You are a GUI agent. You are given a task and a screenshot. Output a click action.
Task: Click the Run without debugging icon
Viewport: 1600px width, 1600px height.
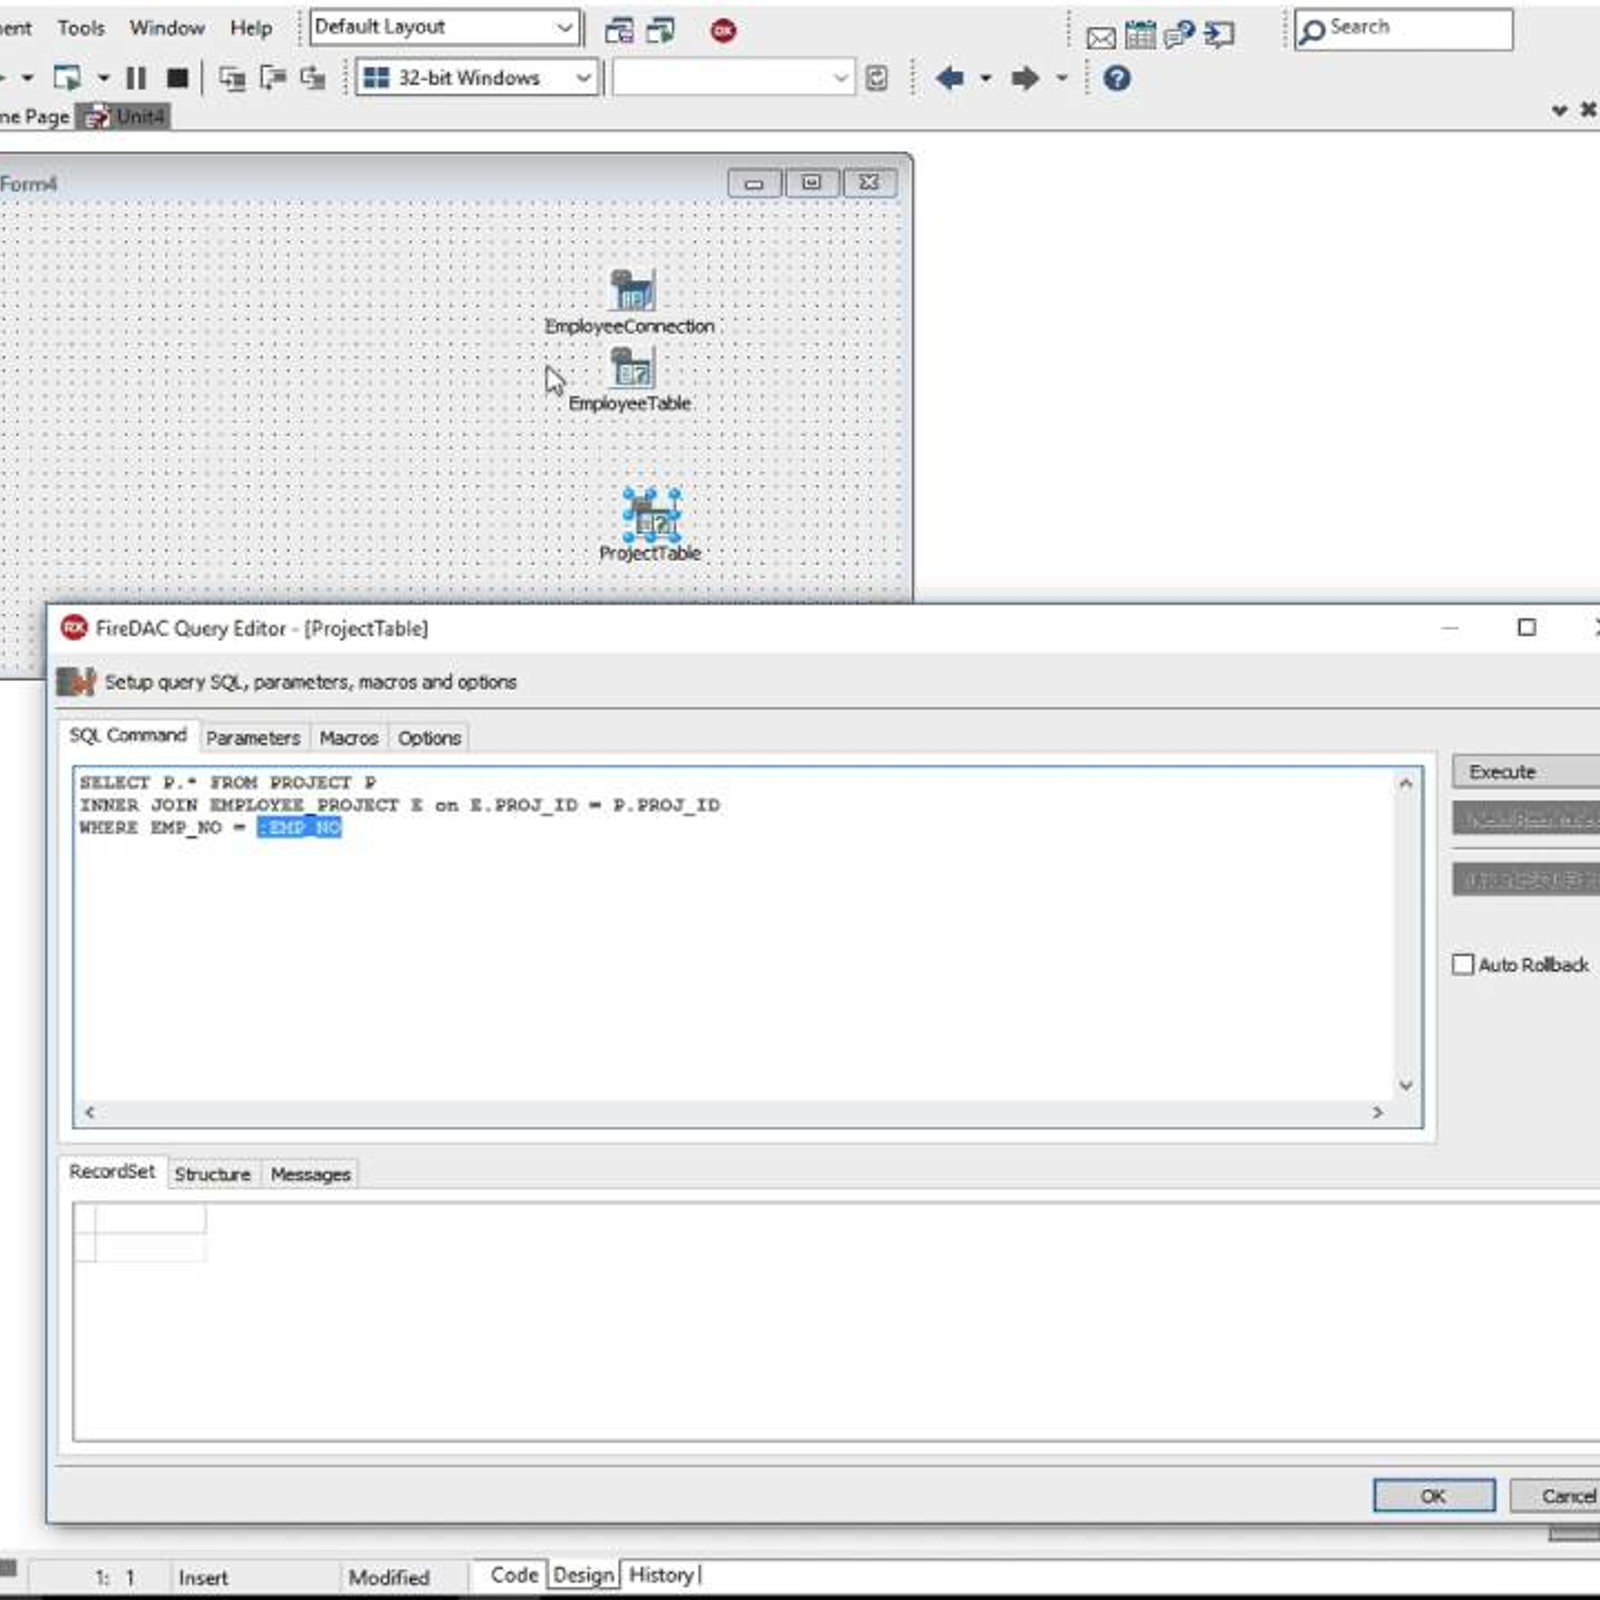67,78
